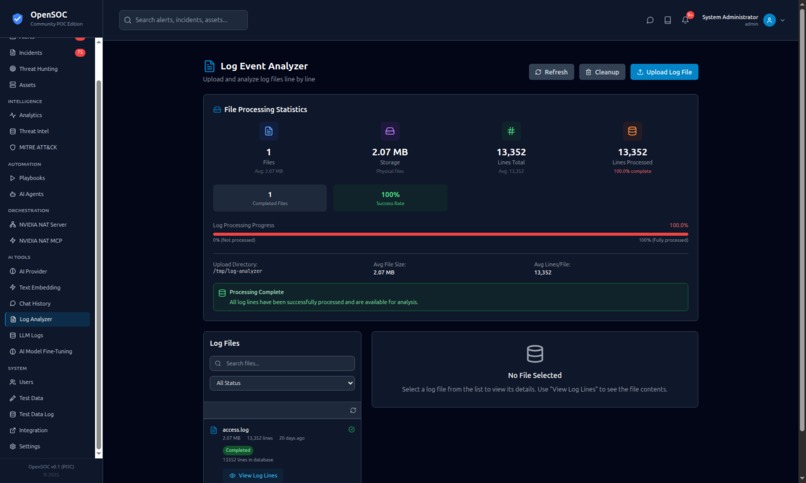Click the green check icon on access.log

(352, 430)
